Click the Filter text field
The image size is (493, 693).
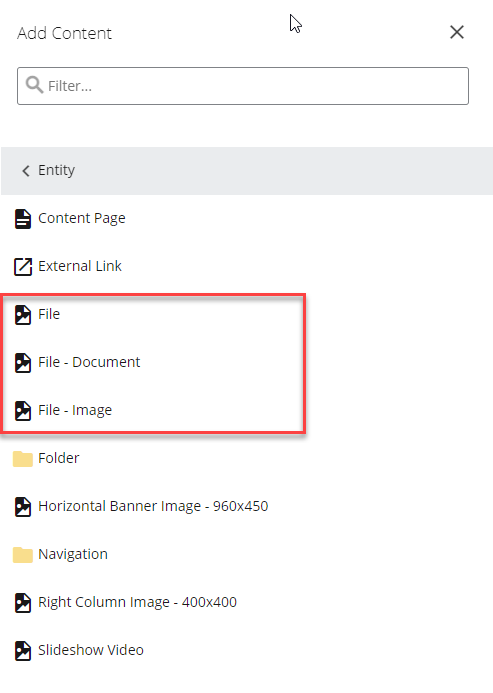point(243,86)
